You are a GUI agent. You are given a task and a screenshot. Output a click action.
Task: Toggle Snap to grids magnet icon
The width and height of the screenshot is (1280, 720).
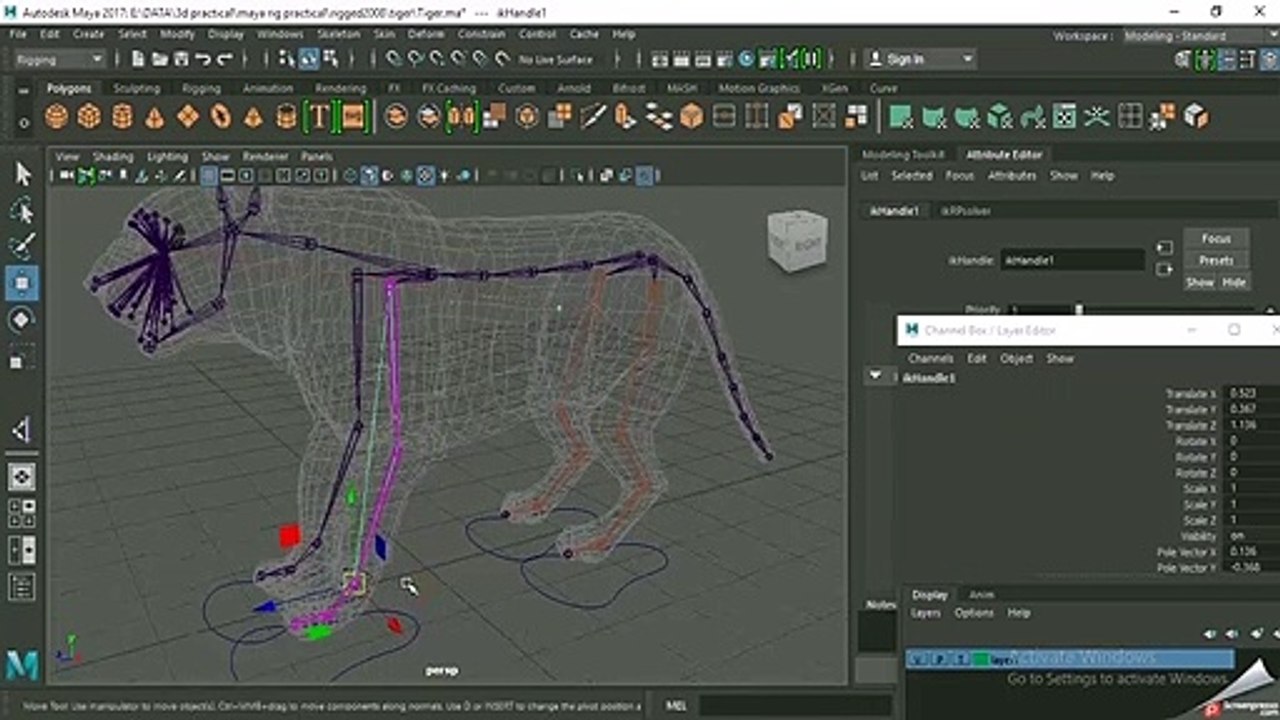pyautogui.click(x=394, y=59)
